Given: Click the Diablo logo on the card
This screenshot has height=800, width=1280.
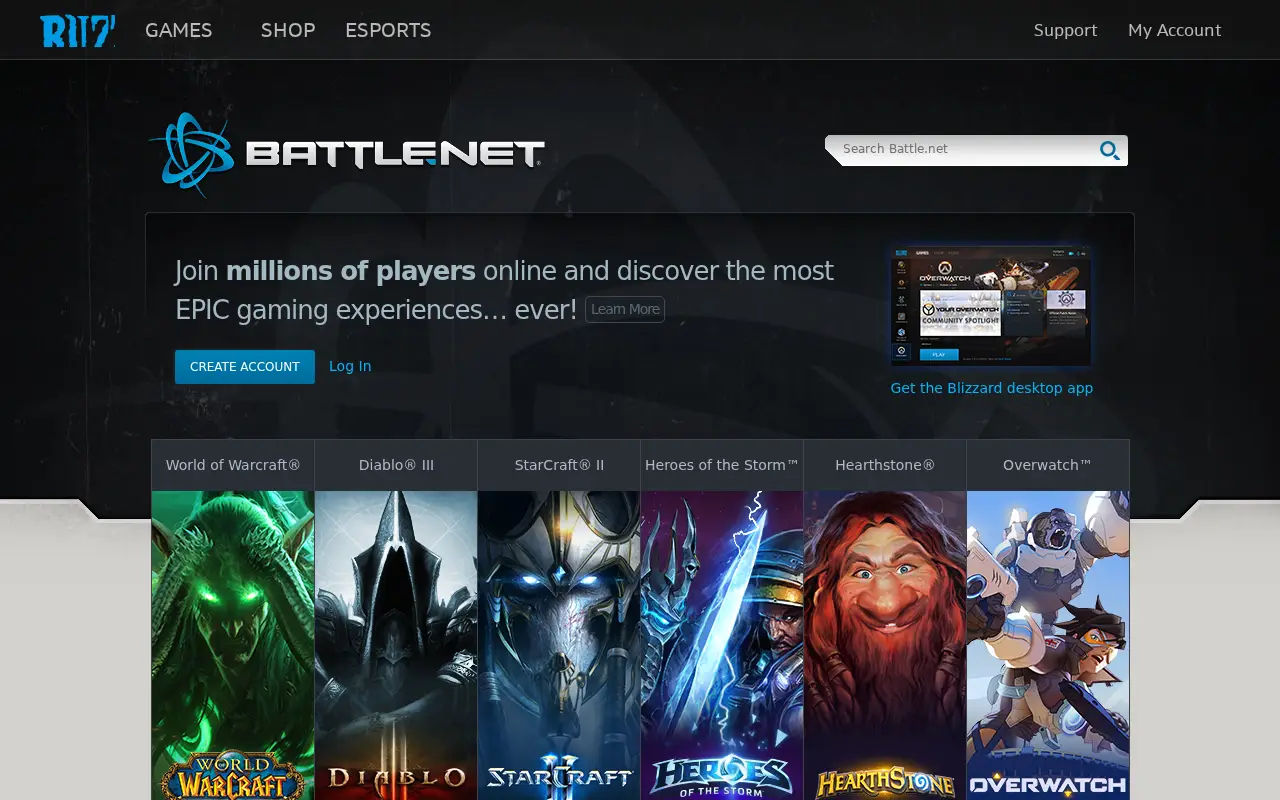Looking at the screenshot, I should click(x=396, y=776).
